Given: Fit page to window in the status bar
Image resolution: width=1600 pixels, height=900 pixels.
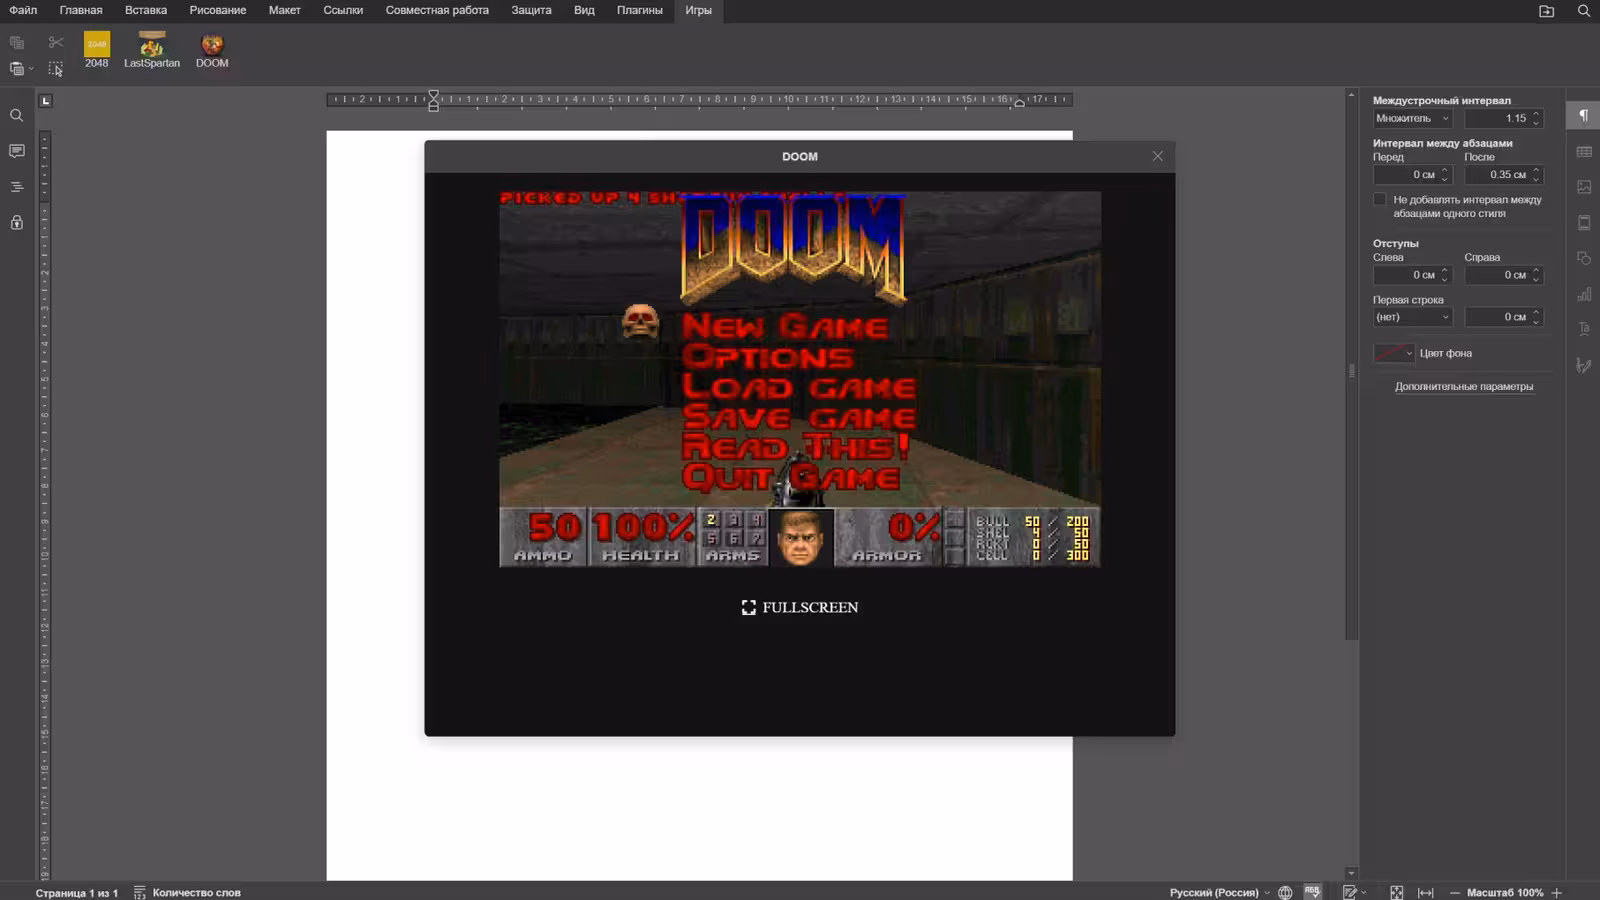Looking at the screenshot, I should [1397, 893].
